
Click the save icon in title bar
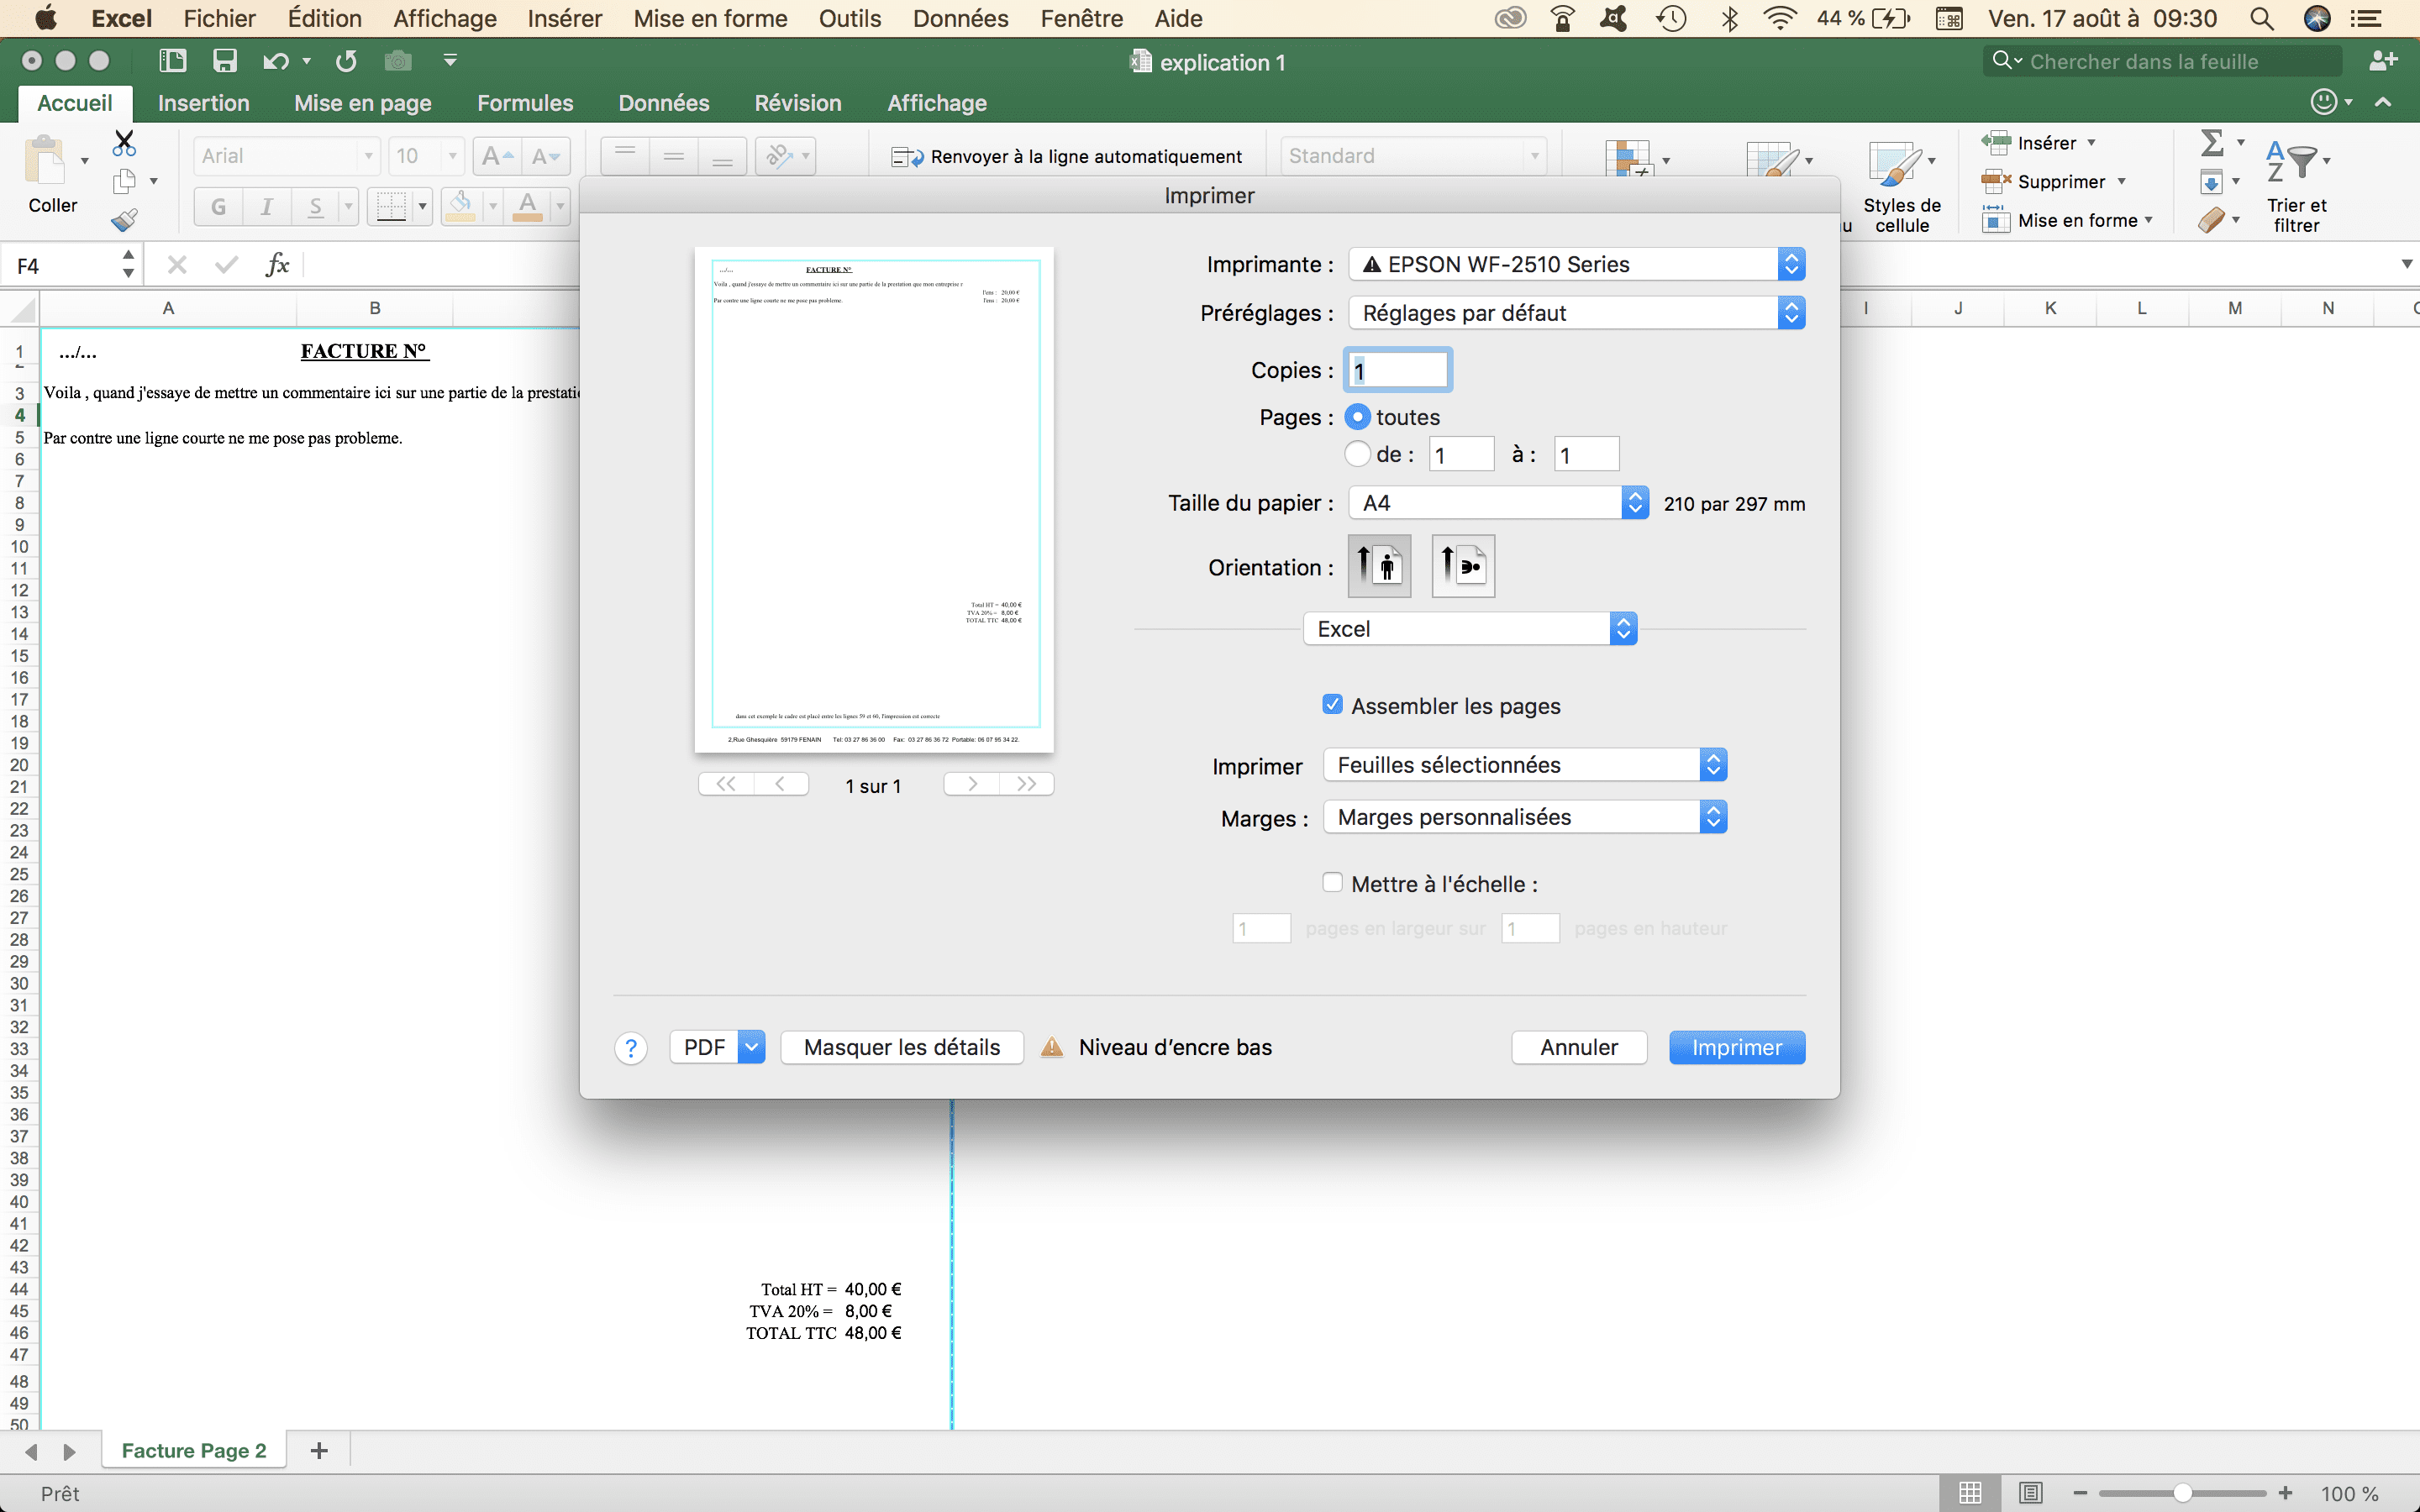click(224, 61)
